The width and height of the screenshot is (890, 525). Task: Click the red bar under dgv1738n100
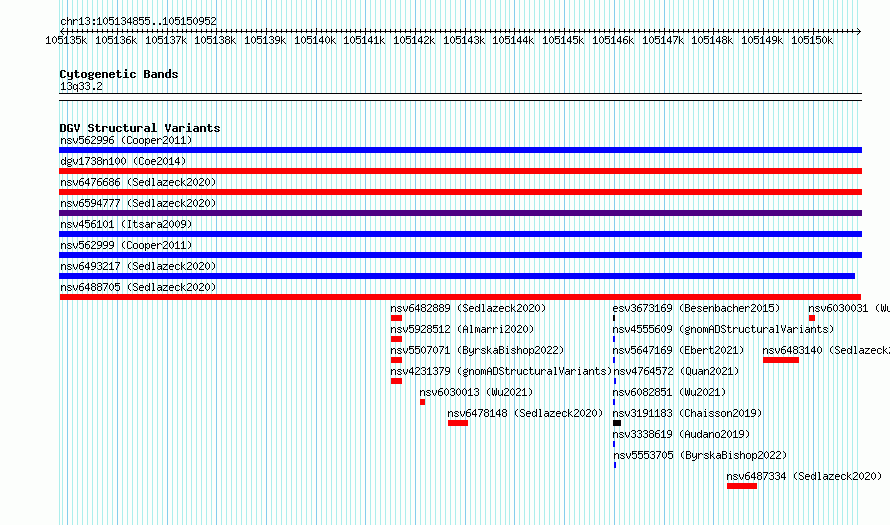point(460,171)
